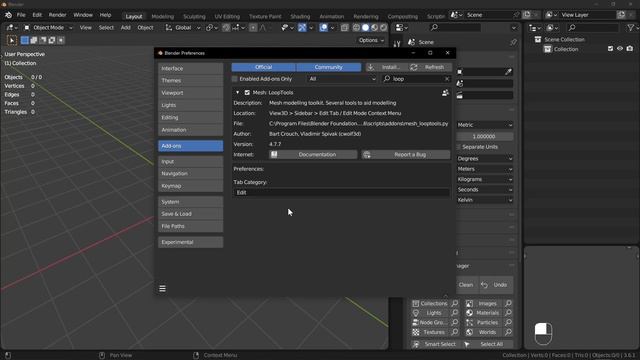
Task: Clear the add-on search field
Action: point(447,79)
